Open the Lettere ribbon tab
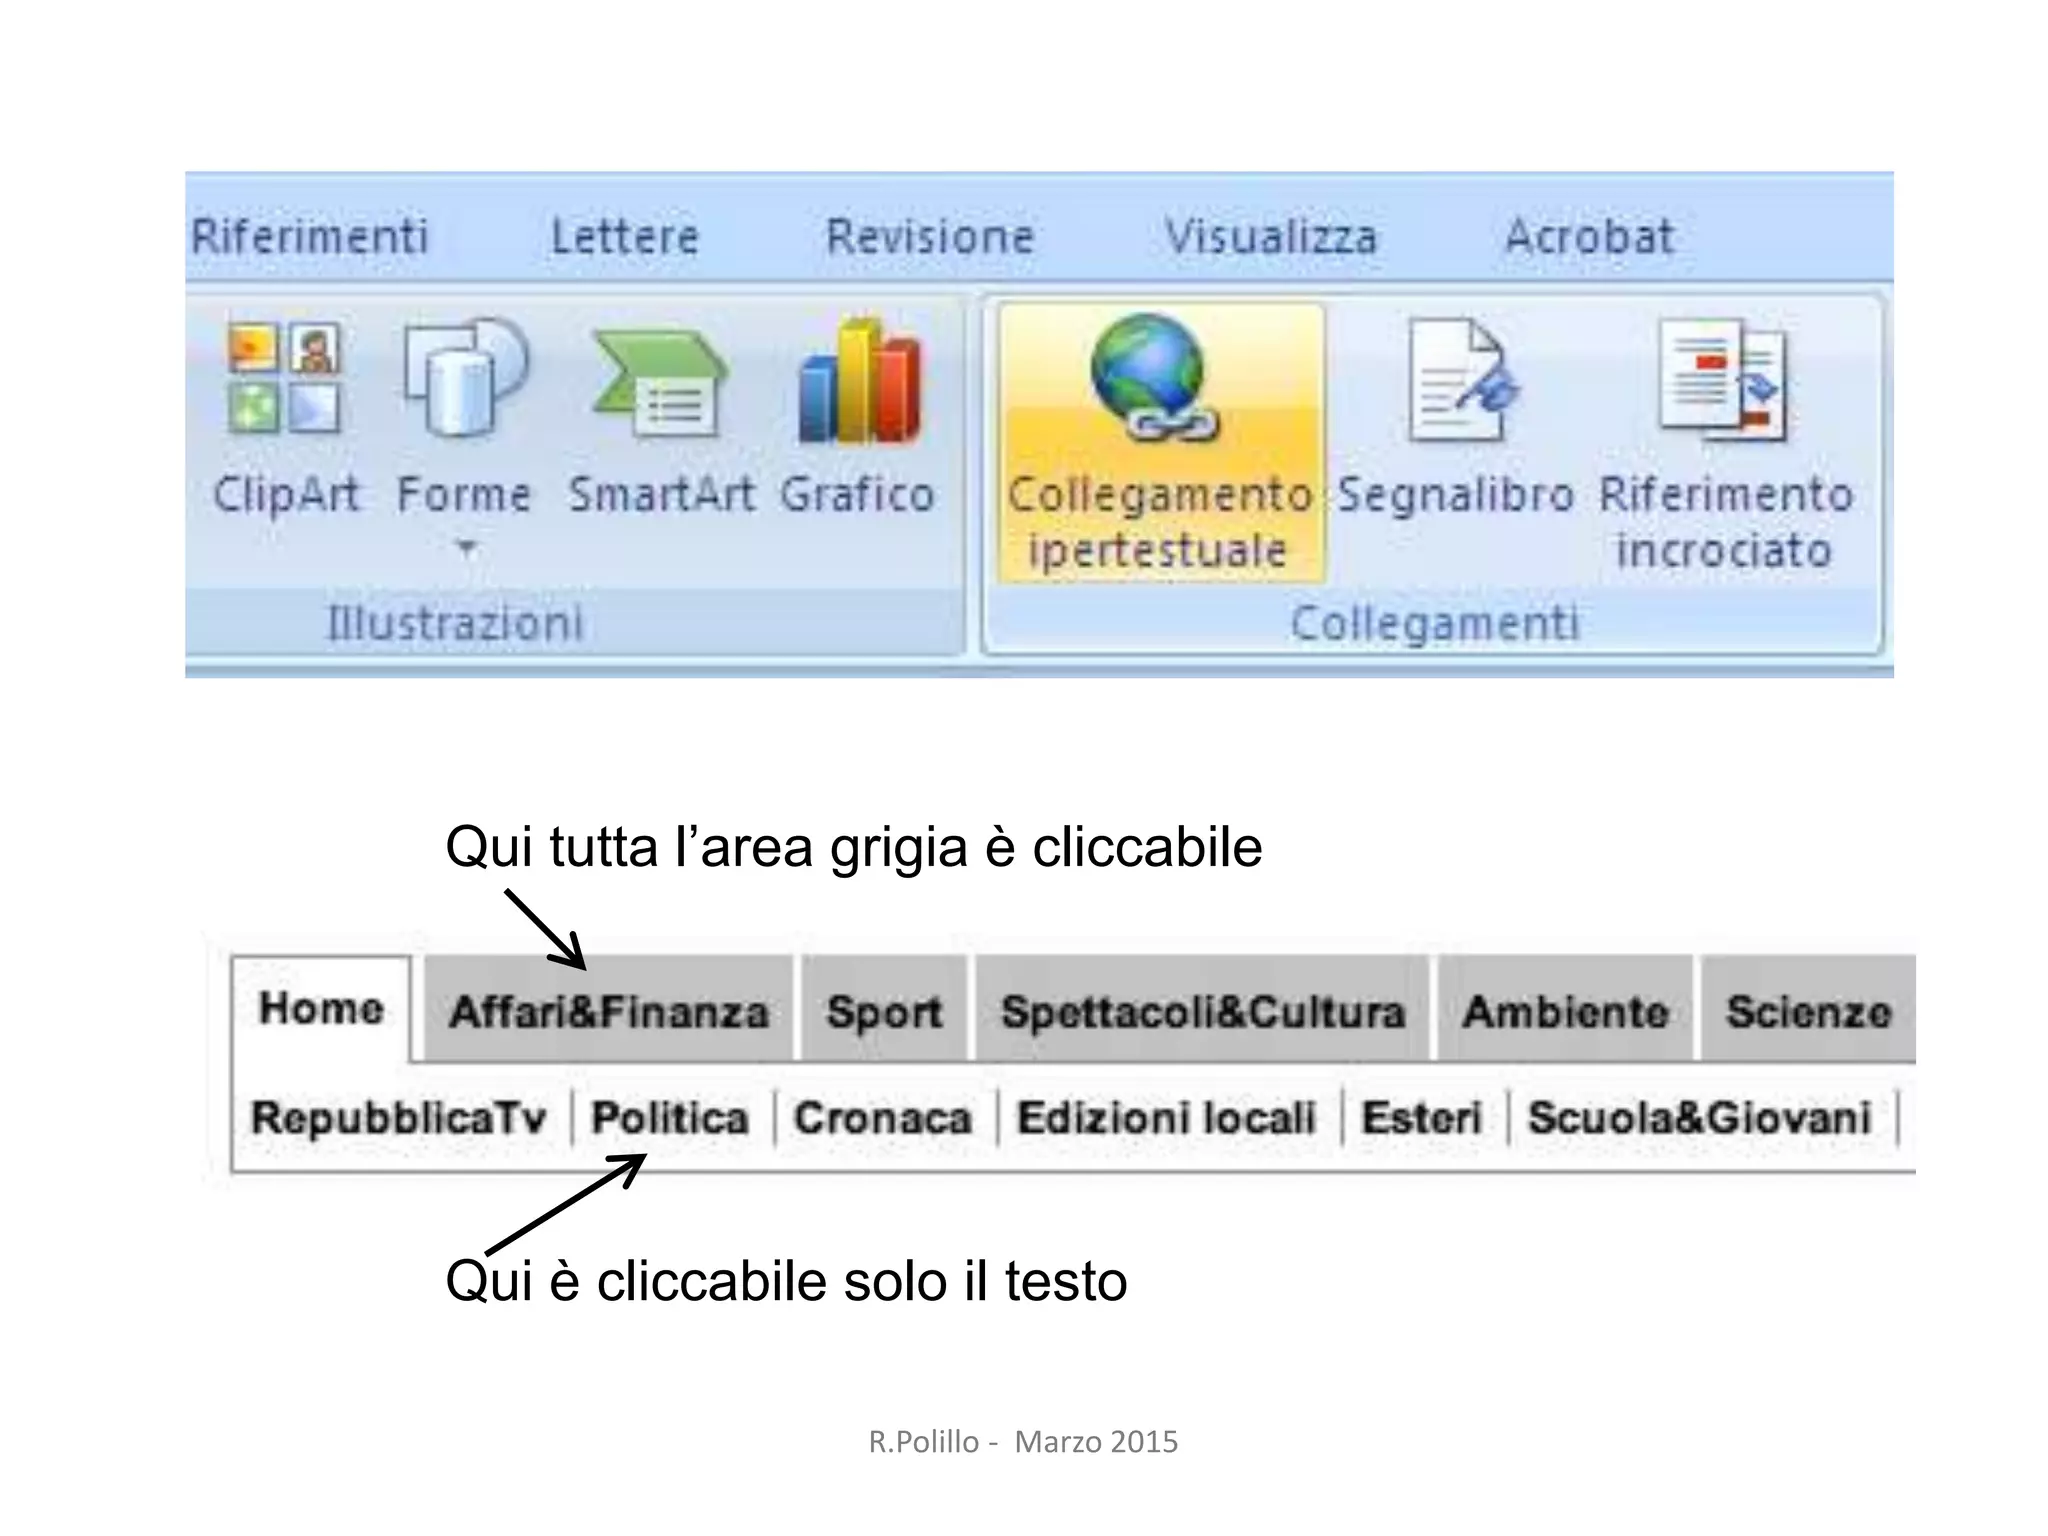Viewport: 2048px width, 1536px height. [x=625, y=237]
